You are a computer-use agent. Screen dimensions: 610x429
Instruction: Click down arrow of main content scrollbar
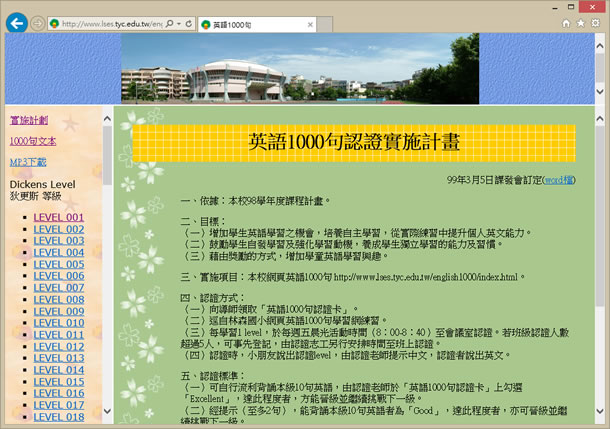(600, 411)
